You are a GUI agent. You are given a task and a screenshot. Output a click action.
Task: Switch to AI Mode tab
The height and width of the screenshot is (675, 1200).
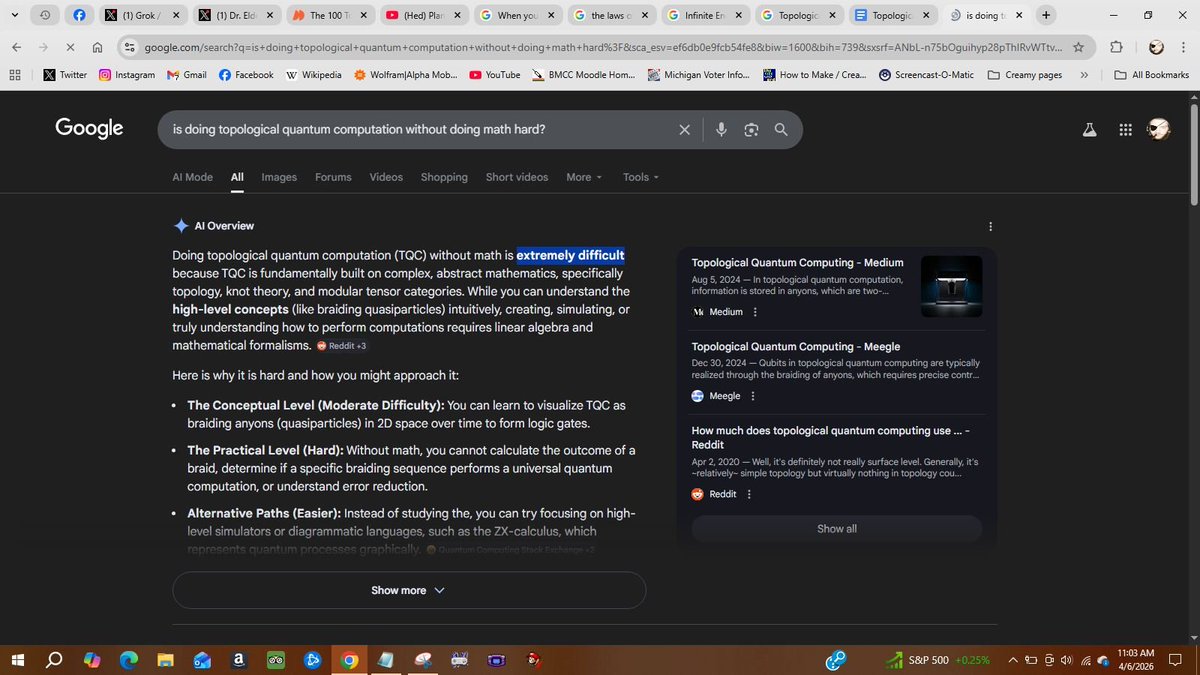click(x=192, y=177)
